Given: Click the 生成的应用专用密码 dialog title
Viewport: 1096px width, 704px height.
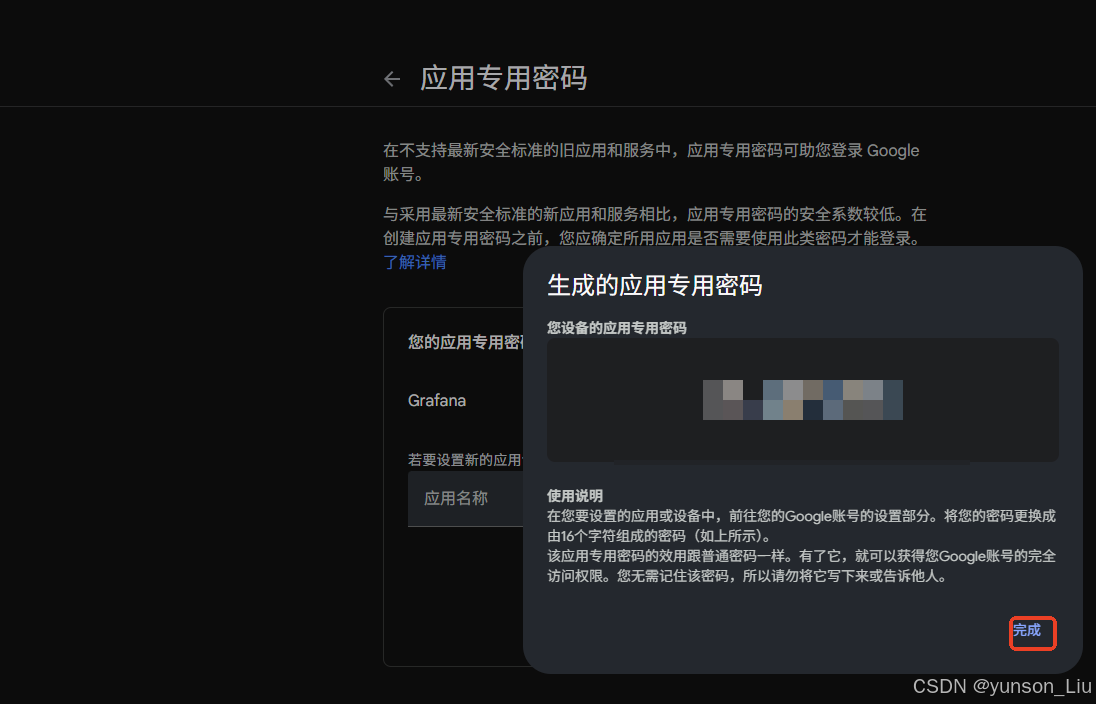Looking at the screenshot, I should (x=655, y=285).
